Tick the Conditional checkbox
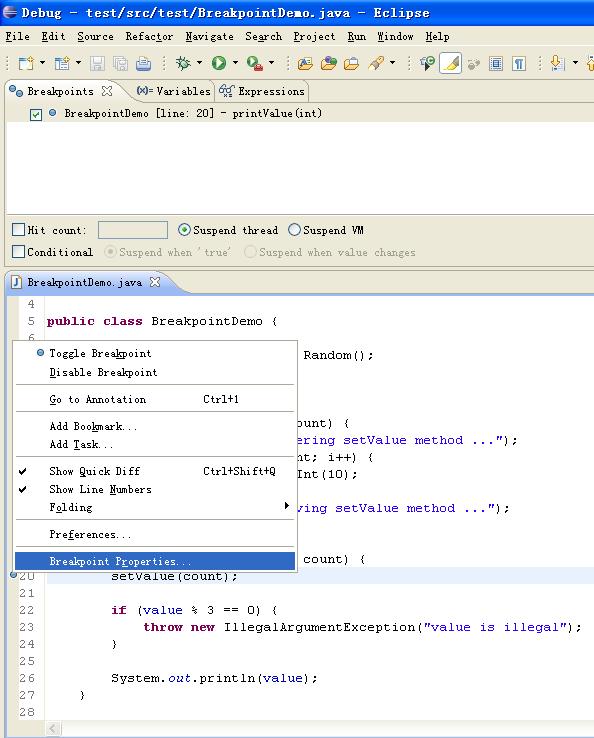 [x=18, y=251]
